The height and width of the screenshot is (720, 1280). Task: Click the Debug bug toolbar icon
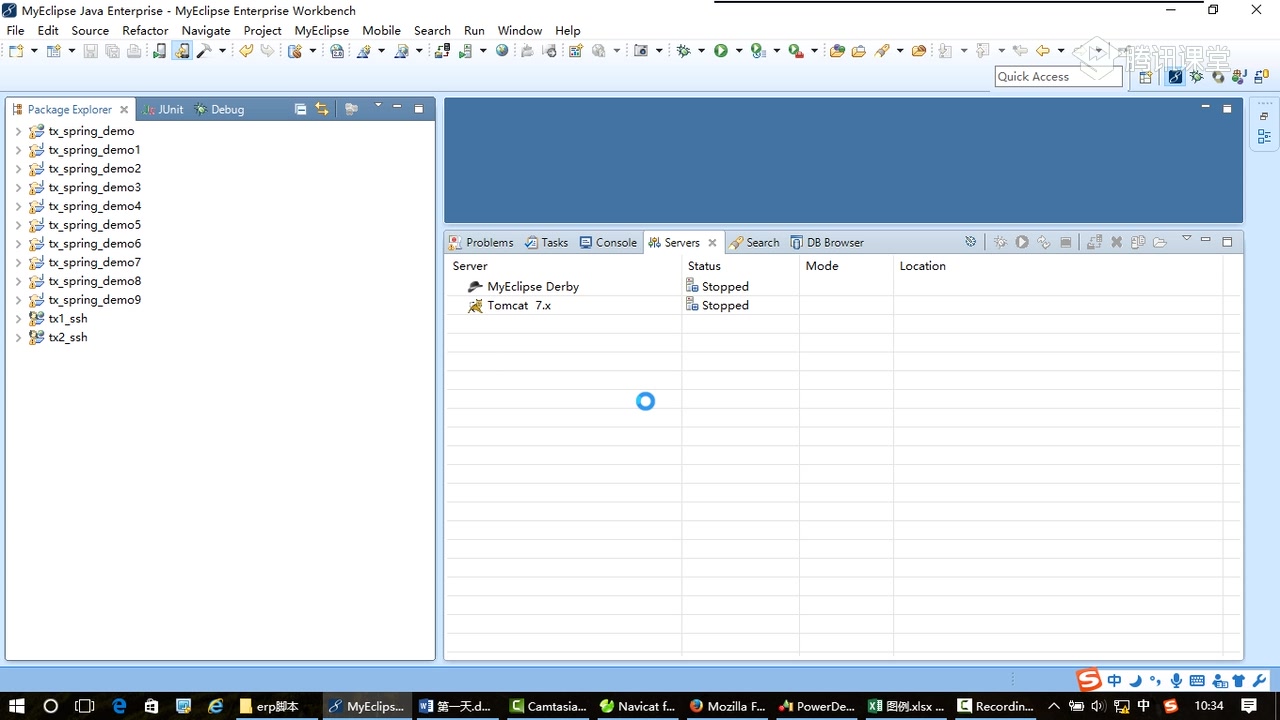click(x=684, y=51)
